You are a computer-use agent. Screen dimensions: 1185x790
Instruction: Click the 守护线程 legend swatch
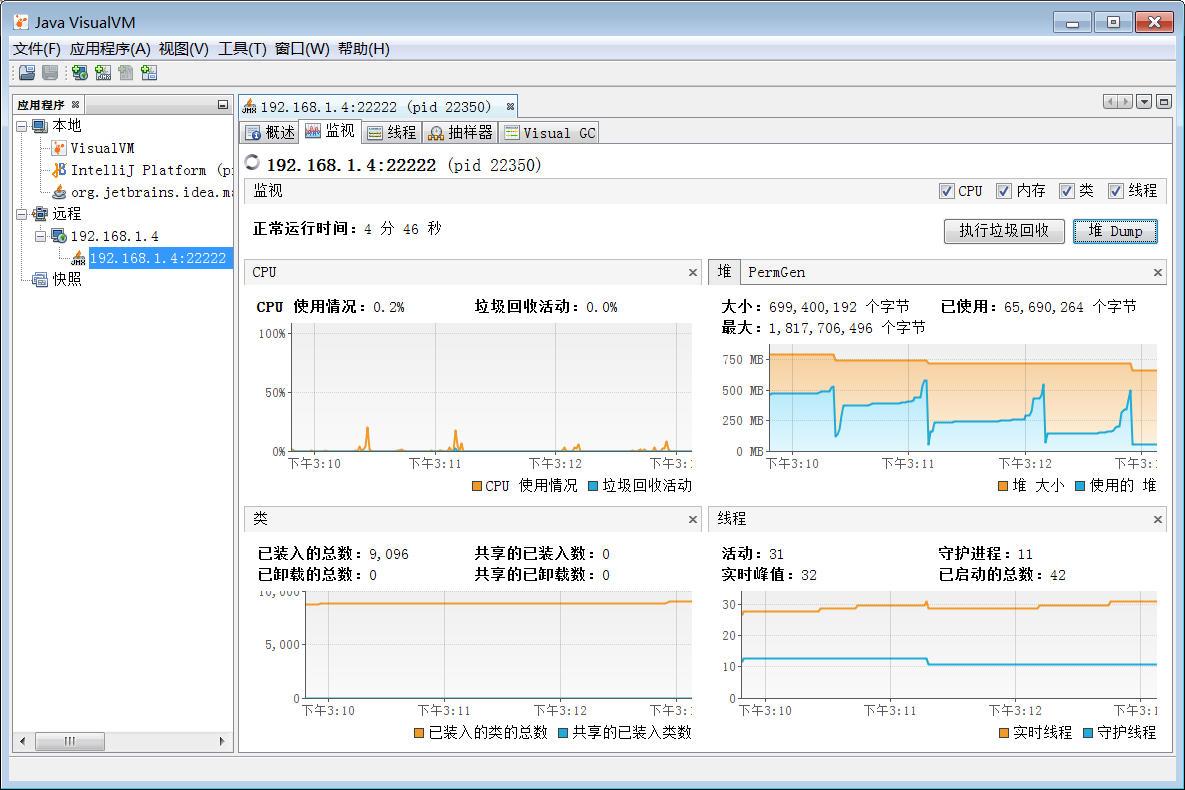pyautogui.click(x=1088, y=733)
